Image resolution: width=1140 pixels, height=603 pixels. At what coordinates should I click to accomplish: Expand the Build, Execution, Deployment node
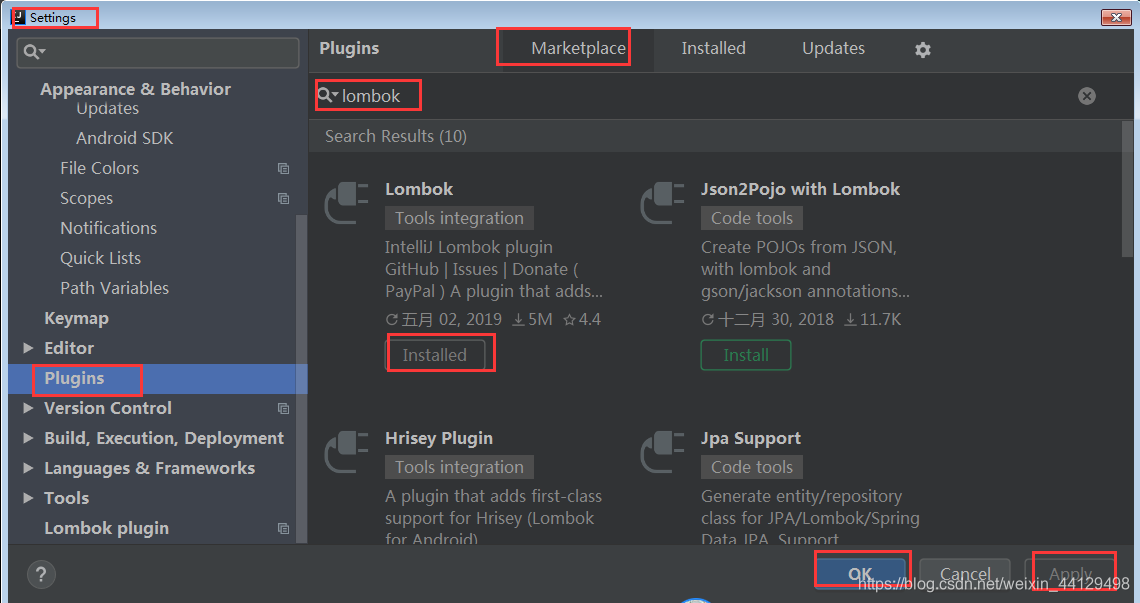pyautogui.click(x=28, y=438)
